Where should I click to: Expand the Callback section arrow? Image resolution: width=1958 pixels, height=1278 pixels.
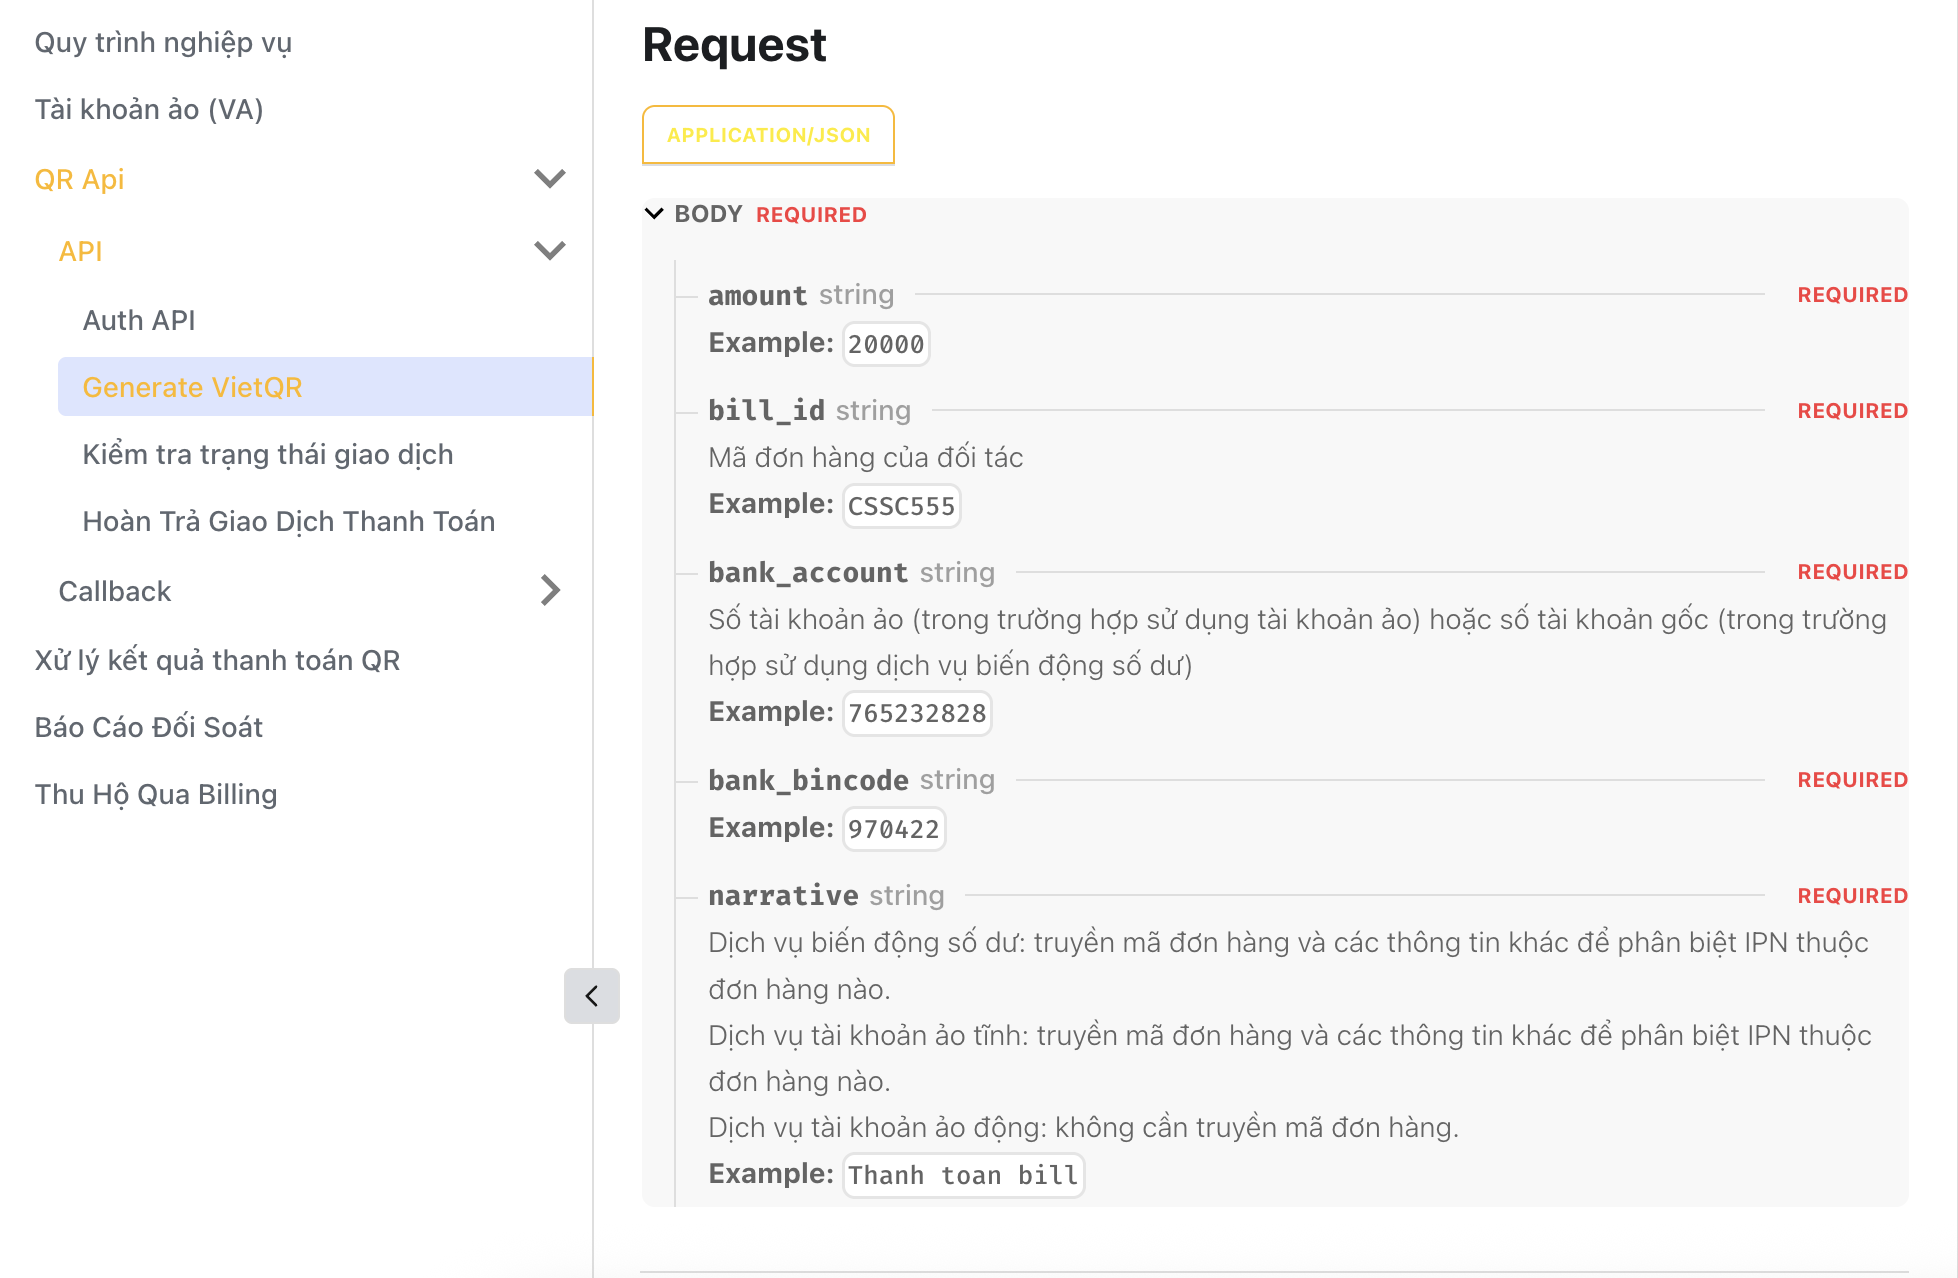pyautogui.click(x=549, y=590)
